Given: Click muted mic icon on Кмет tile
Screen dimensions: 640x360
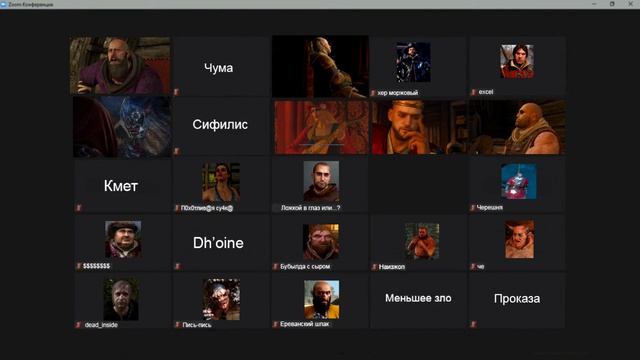Looking at the screenshot, I should tap(79, 208).
